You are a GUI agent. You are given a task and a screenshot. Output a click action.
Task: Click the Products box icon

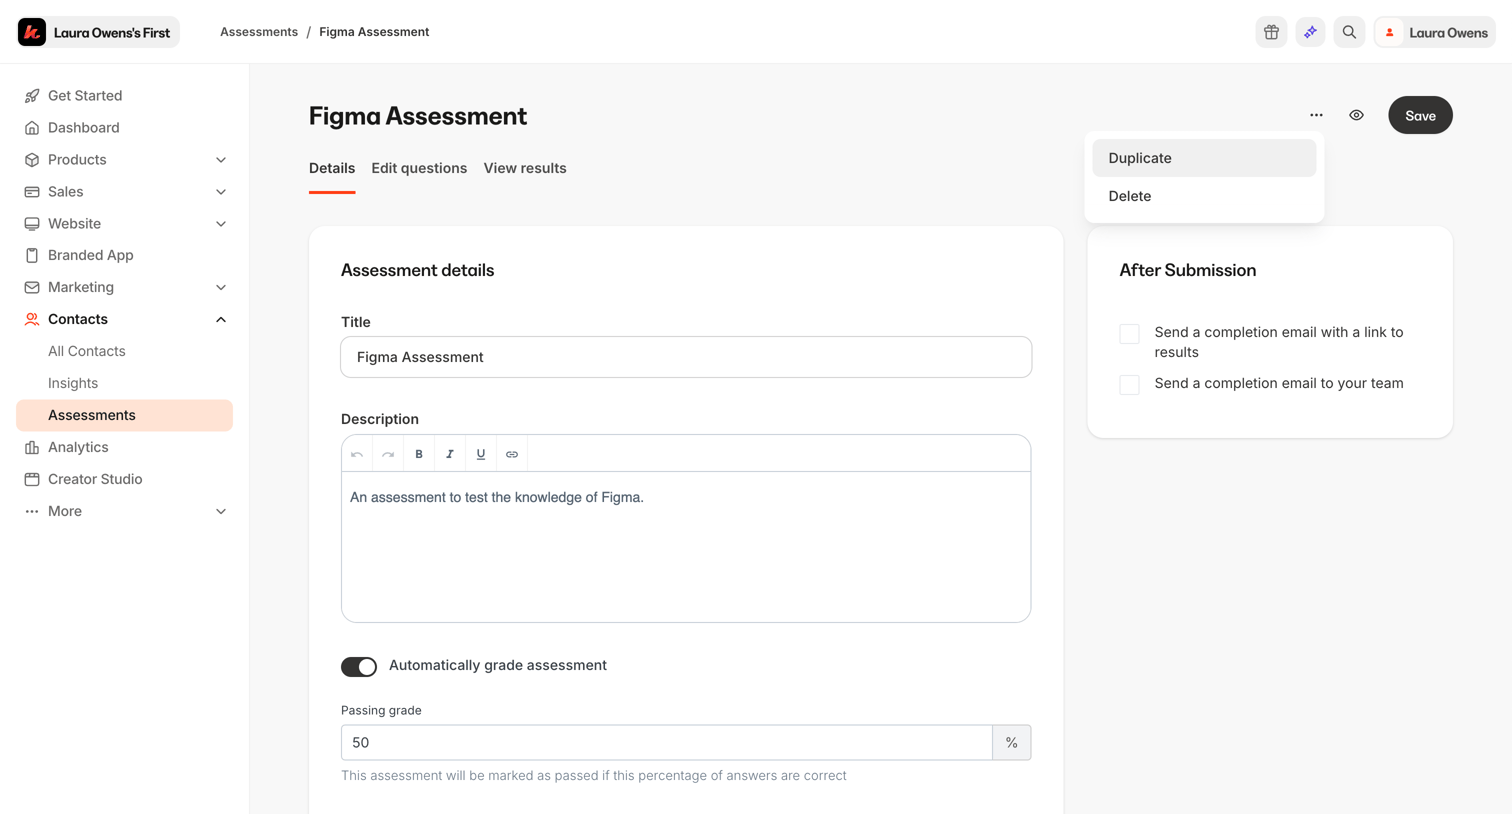pos(32,160)
